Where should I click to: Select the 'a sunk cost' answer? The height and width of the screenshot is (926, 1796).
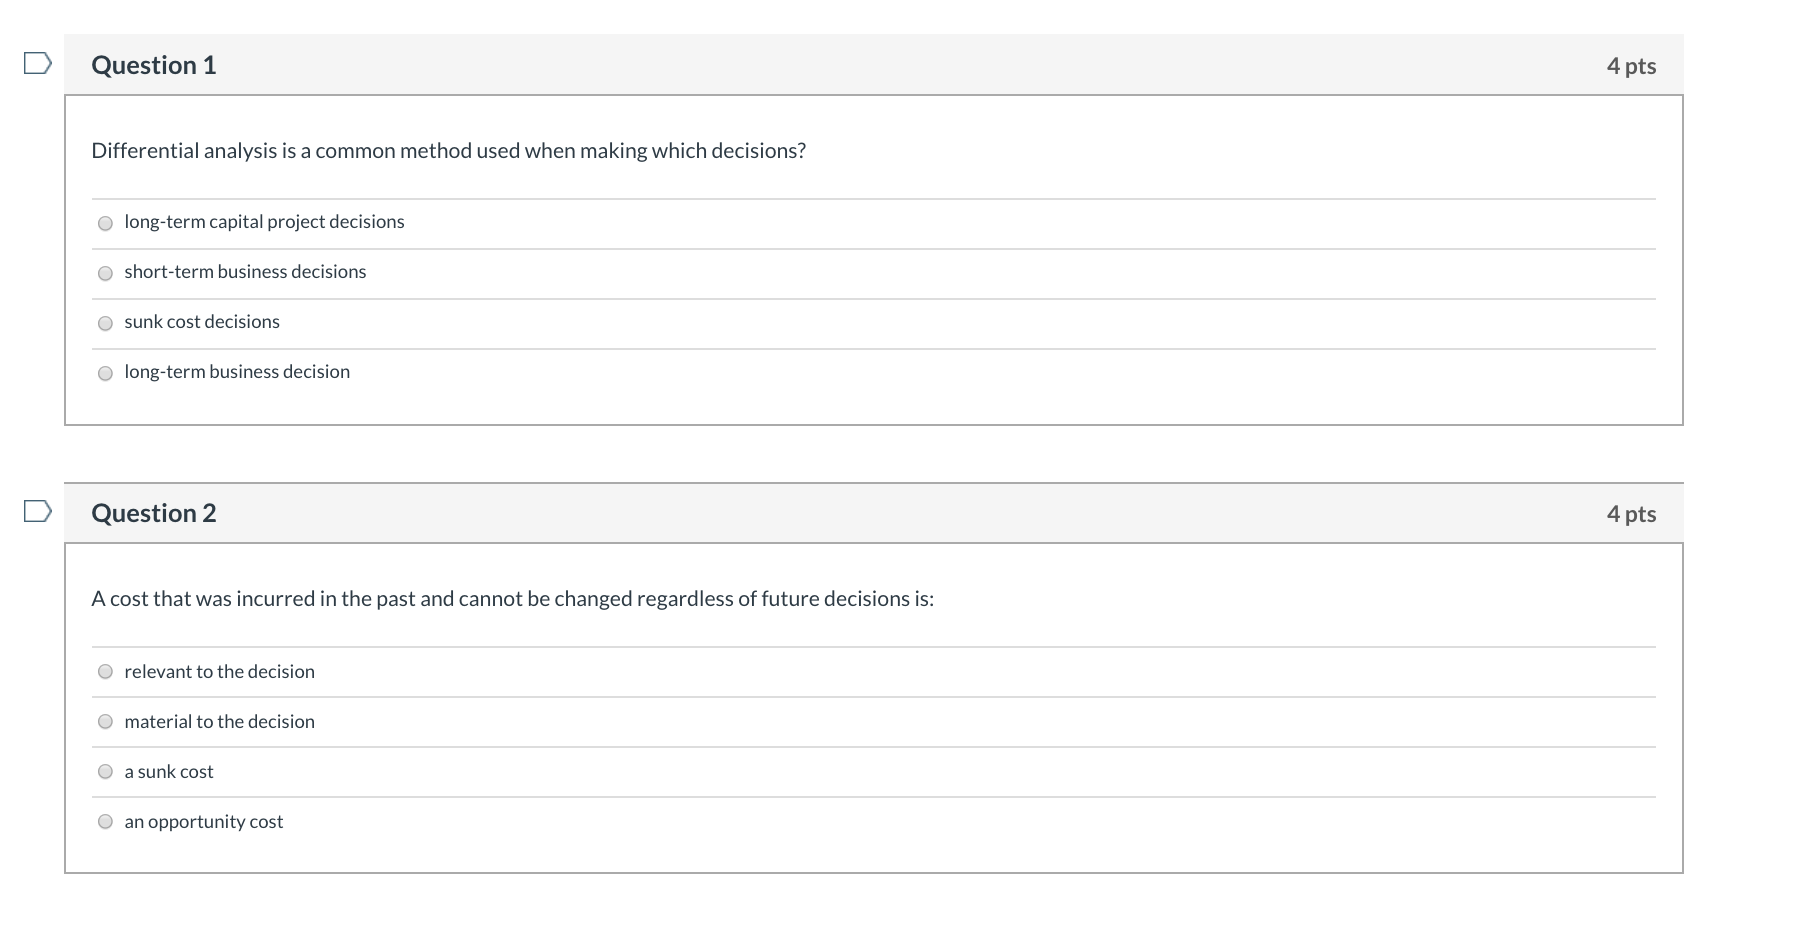(105, 771)
